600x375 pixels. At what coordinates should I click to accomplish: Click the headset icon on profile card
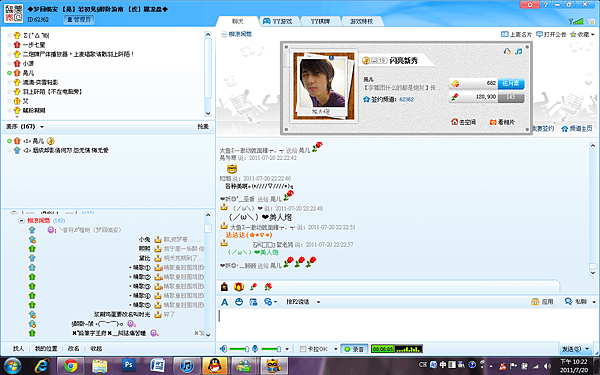coord(507,51)
